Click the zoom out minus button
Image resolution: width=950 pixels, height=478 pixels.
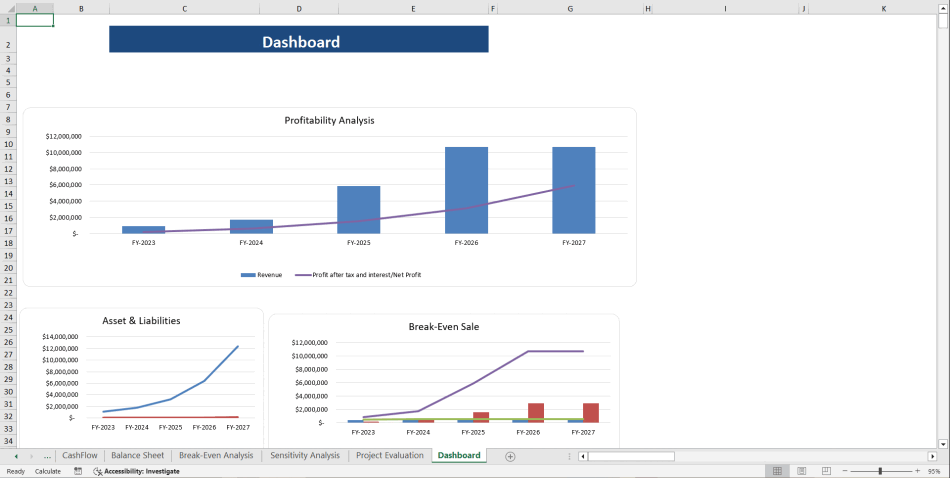point(843,471)
